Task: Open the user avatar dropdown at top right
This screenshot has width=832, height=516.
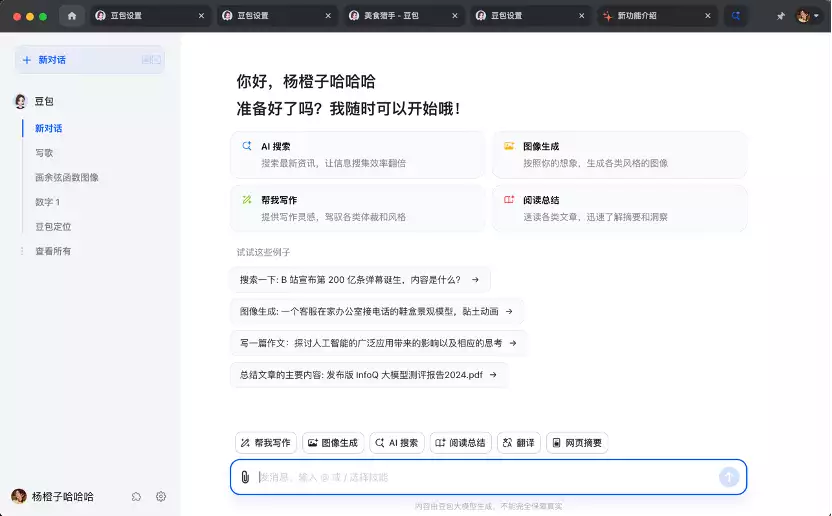Action: (808, 16)
